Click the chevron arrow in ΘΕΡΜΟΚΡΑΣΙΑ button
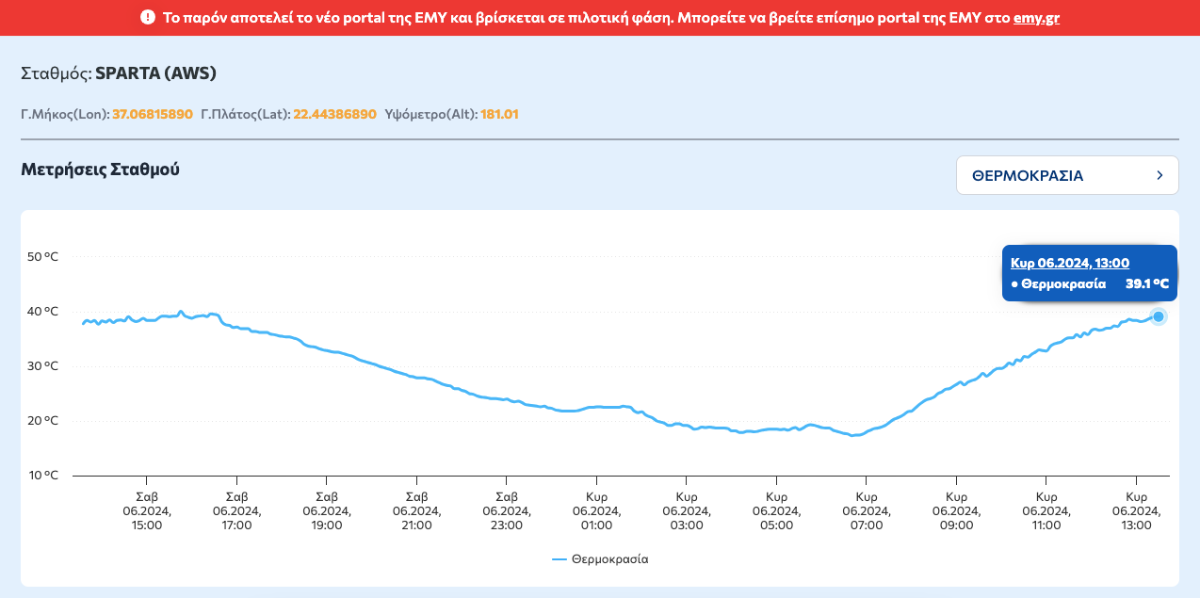The width and height of the screenshot is (1200, 598). click(1160, 175)
